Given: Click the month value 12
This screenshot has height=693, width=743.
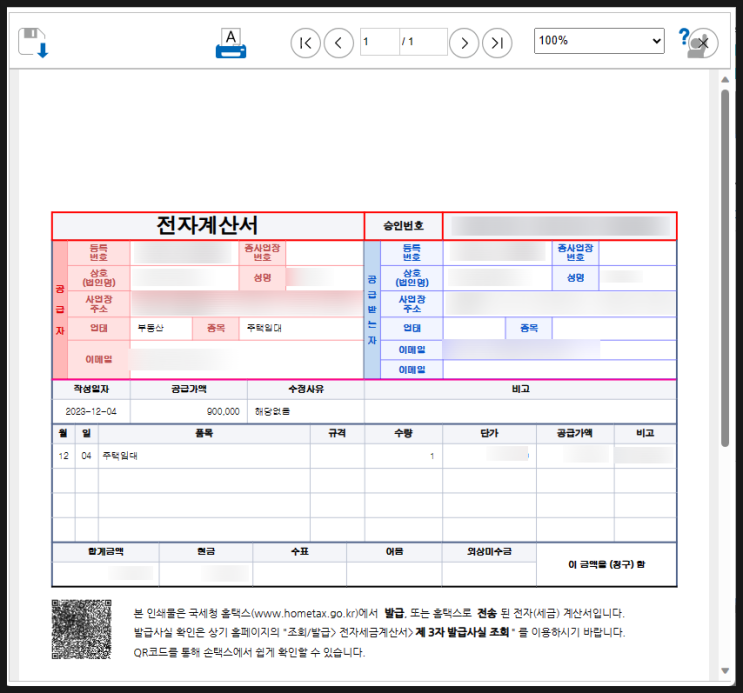Looking at the screenshot, I should coord(63,456).
